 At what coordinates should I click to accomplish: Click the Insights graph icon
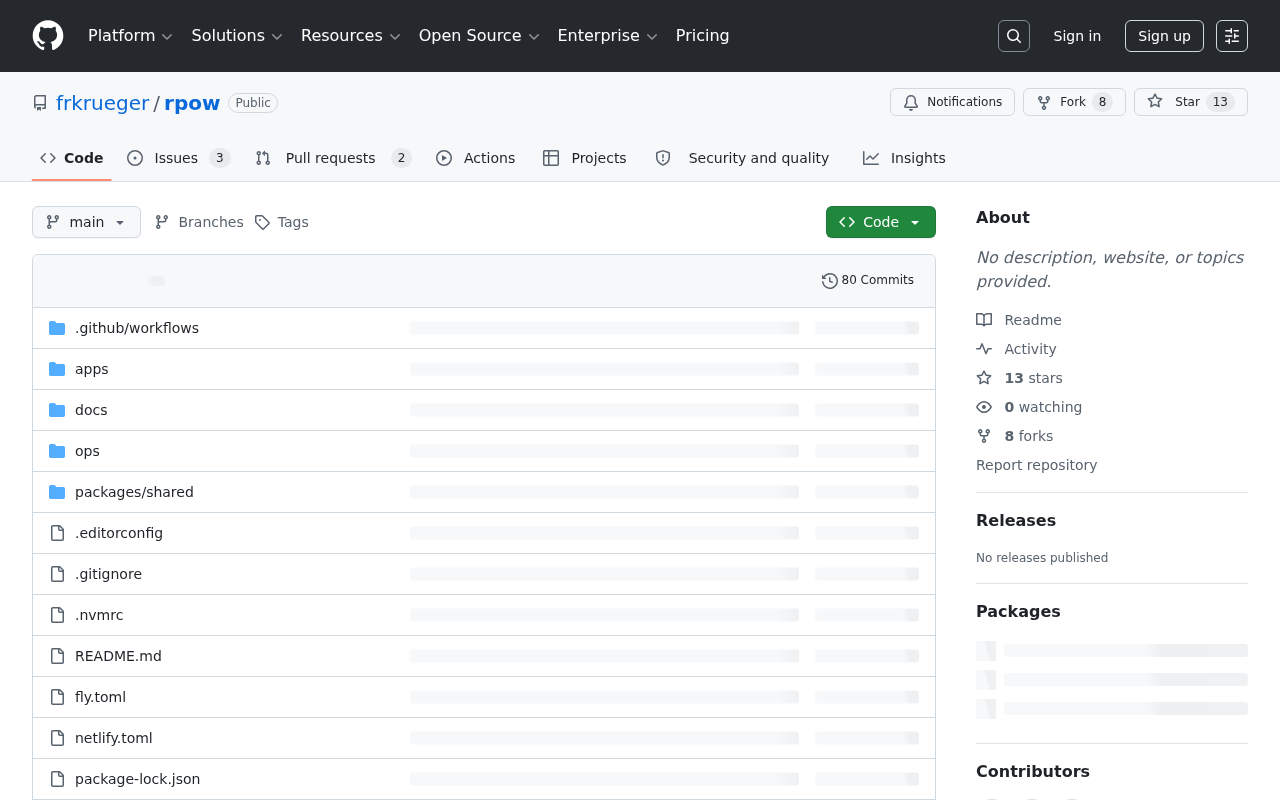[871, 158]
